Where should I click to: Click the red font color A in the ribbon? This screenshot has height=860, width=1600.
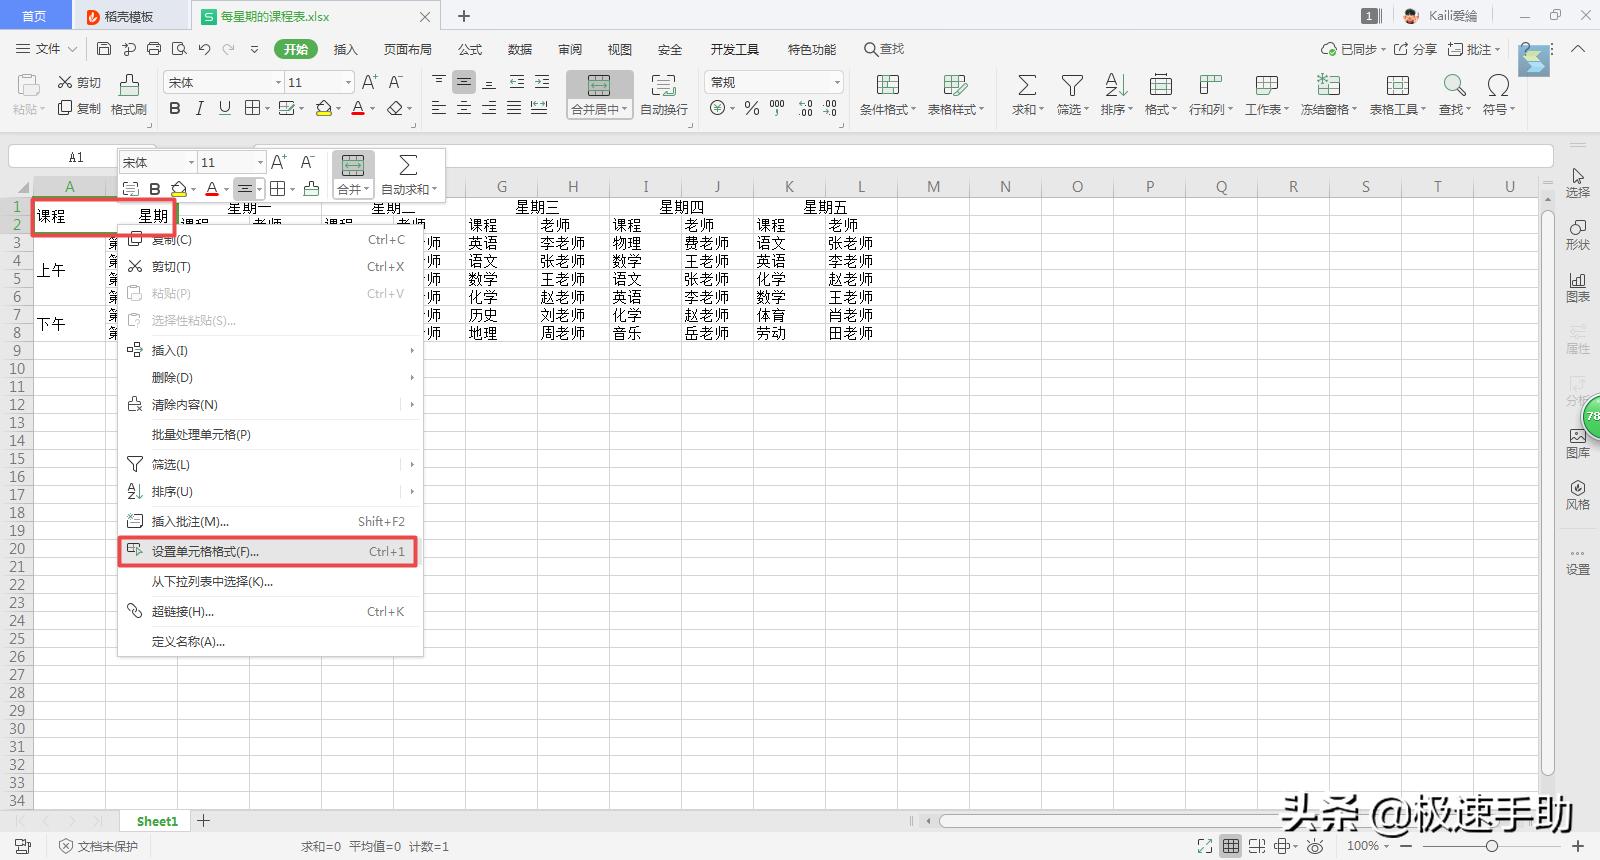click(x=358, y=108)
